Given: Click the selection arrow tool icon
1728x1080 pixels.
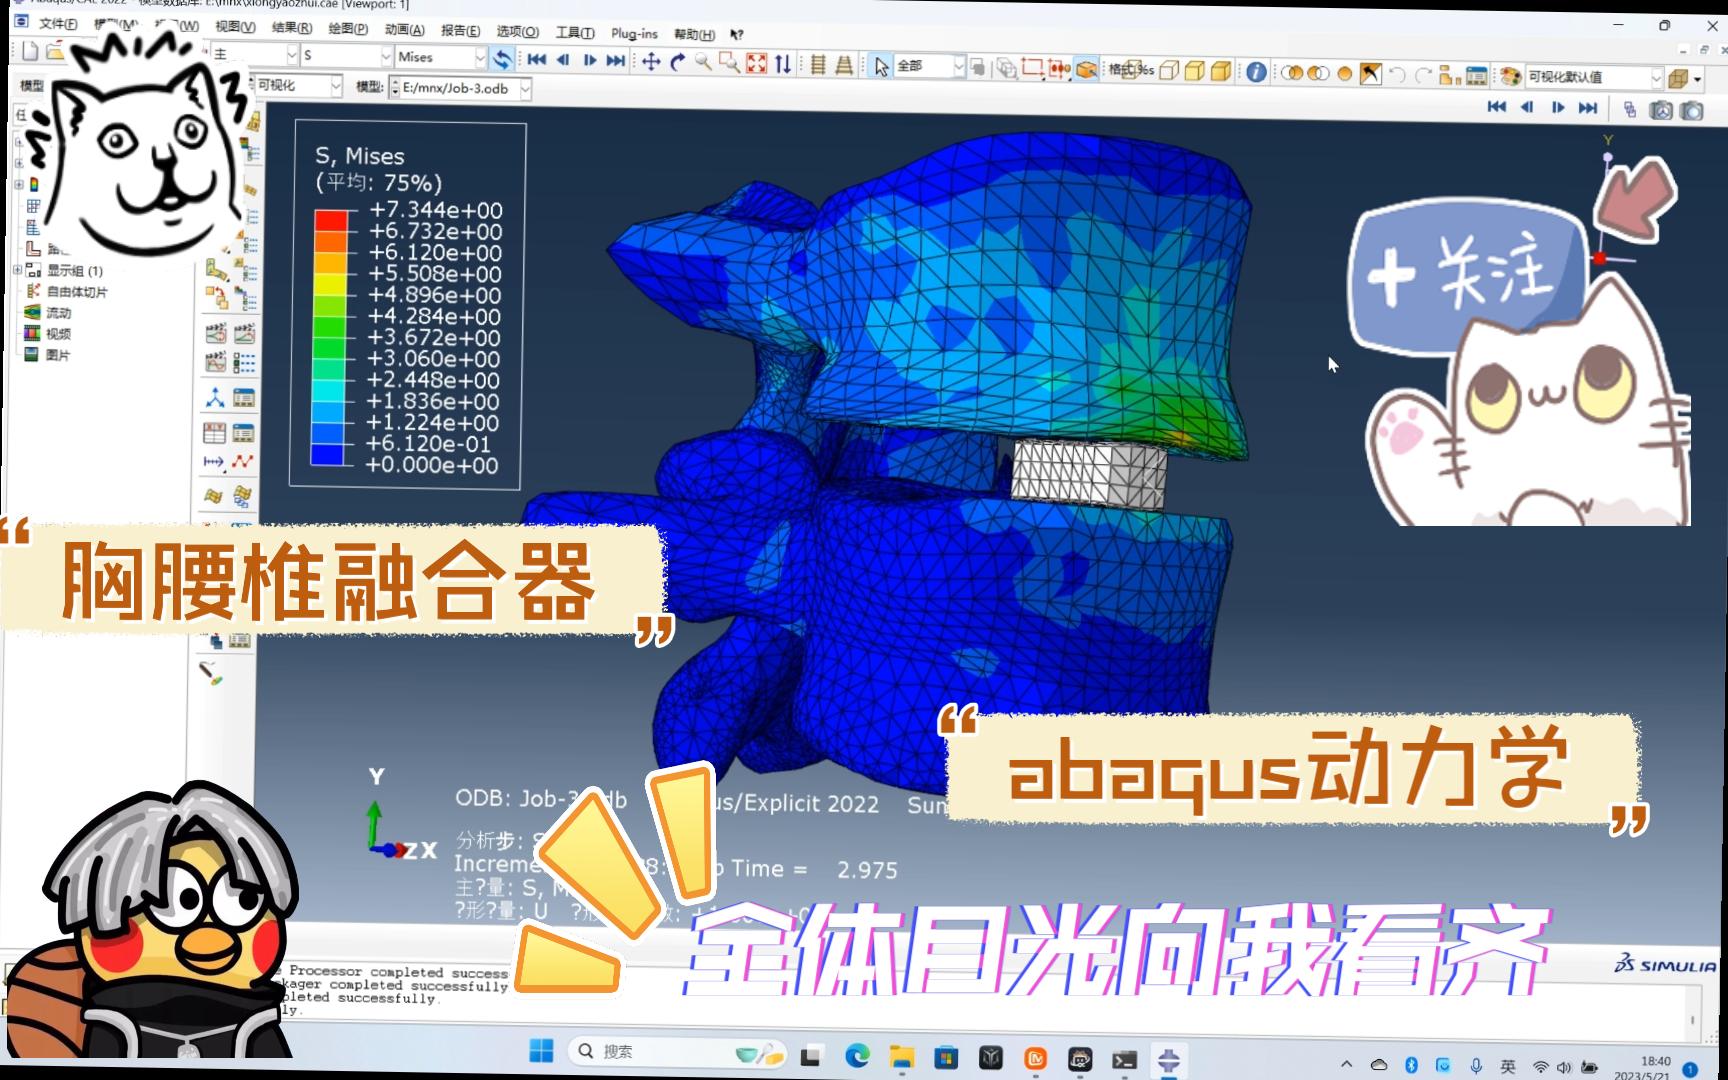Looking at the screenshot, I should 881,66.
